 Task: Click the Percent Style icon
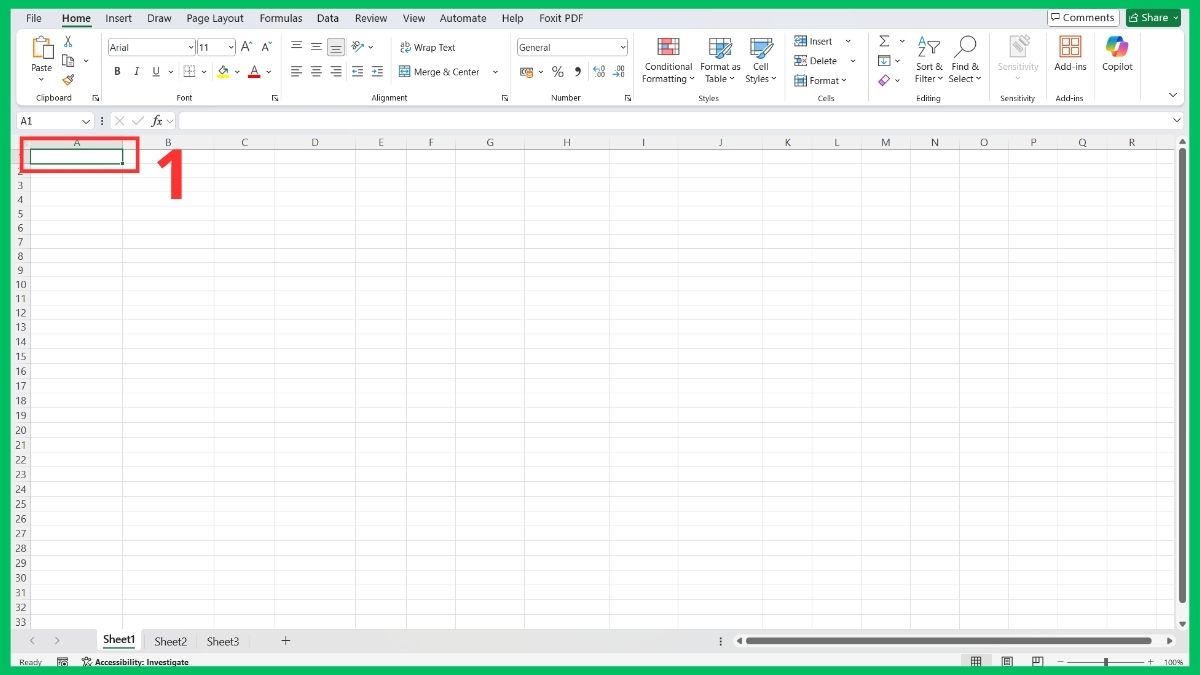pos(557,71)
